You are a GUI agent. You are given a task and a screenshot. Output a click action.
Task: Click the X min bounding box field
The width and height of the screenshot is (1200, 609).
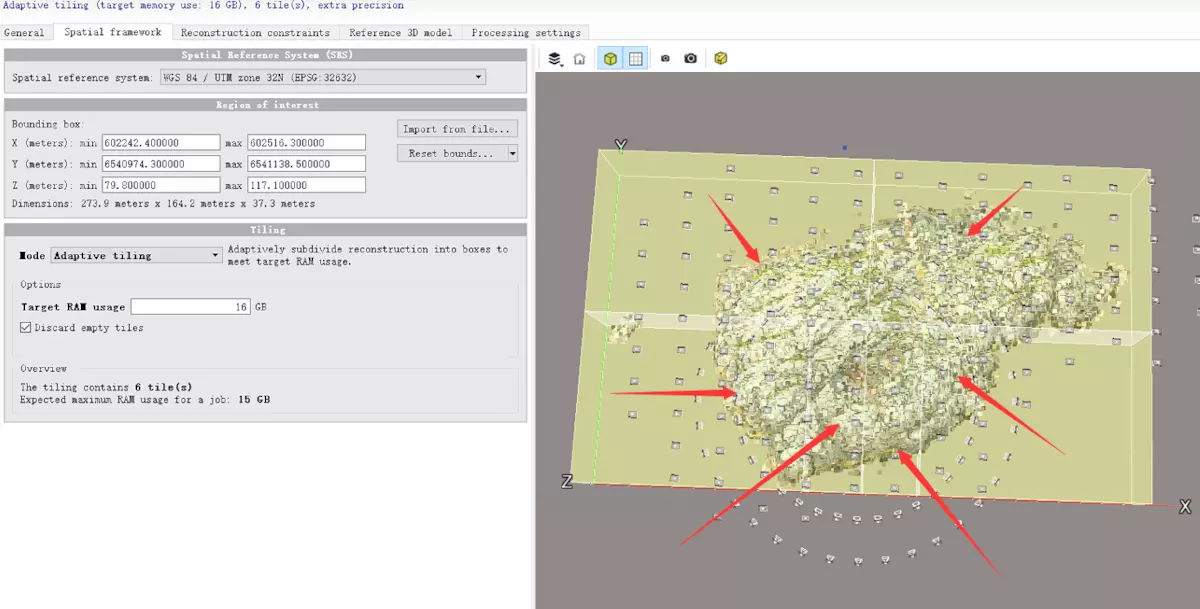(x=160, y=143)
